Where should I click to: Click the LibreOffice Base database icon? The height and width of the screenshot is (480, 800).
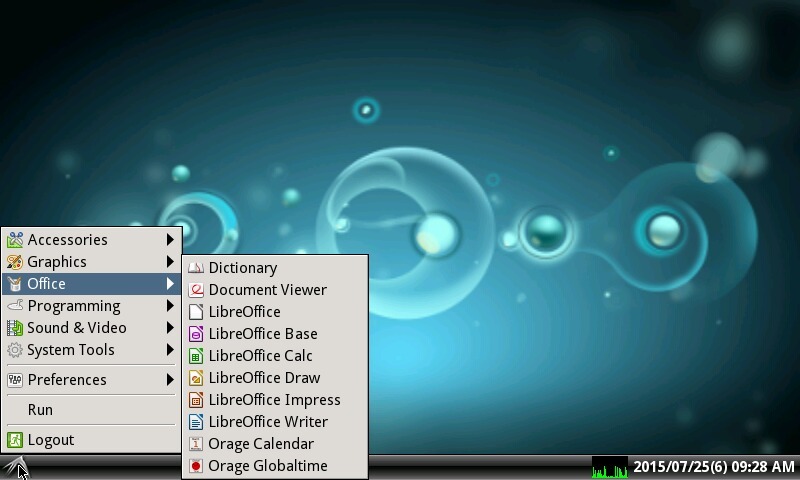click(x=196, y=334)
